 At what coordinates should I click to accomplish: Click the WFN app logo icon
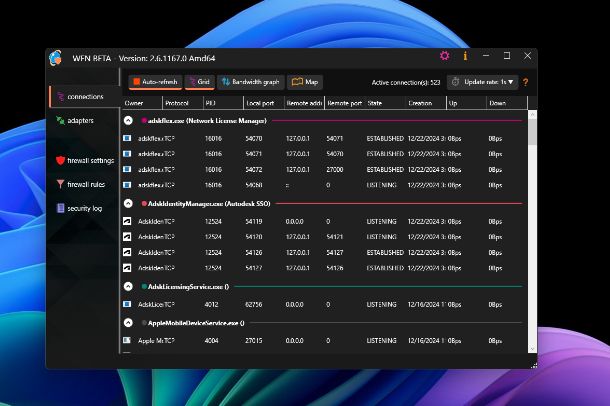click(x=56, y=58)
